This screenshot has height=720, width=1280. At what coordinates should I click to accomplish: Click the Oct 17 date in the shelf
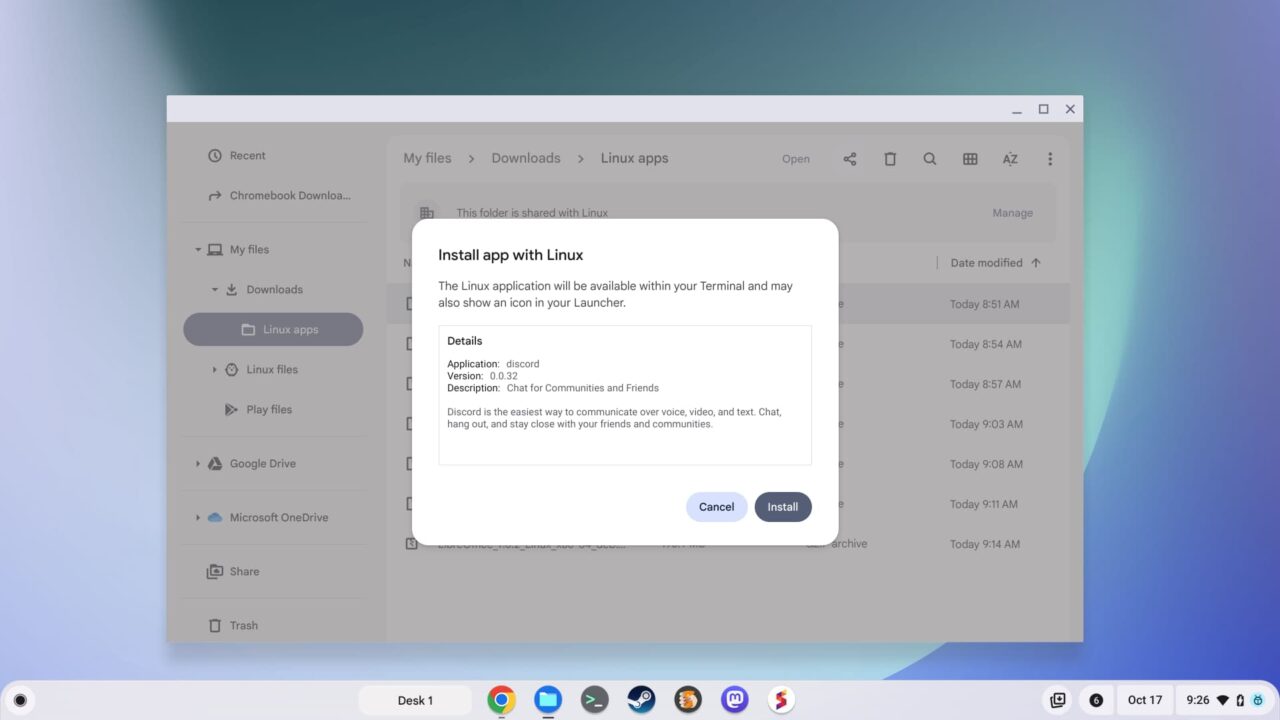1145,700
